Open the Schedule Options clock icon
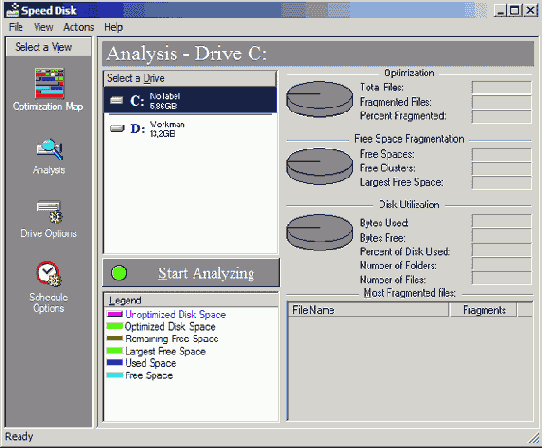This screenshot has width=542, height=448. click(x=49, y=274)
